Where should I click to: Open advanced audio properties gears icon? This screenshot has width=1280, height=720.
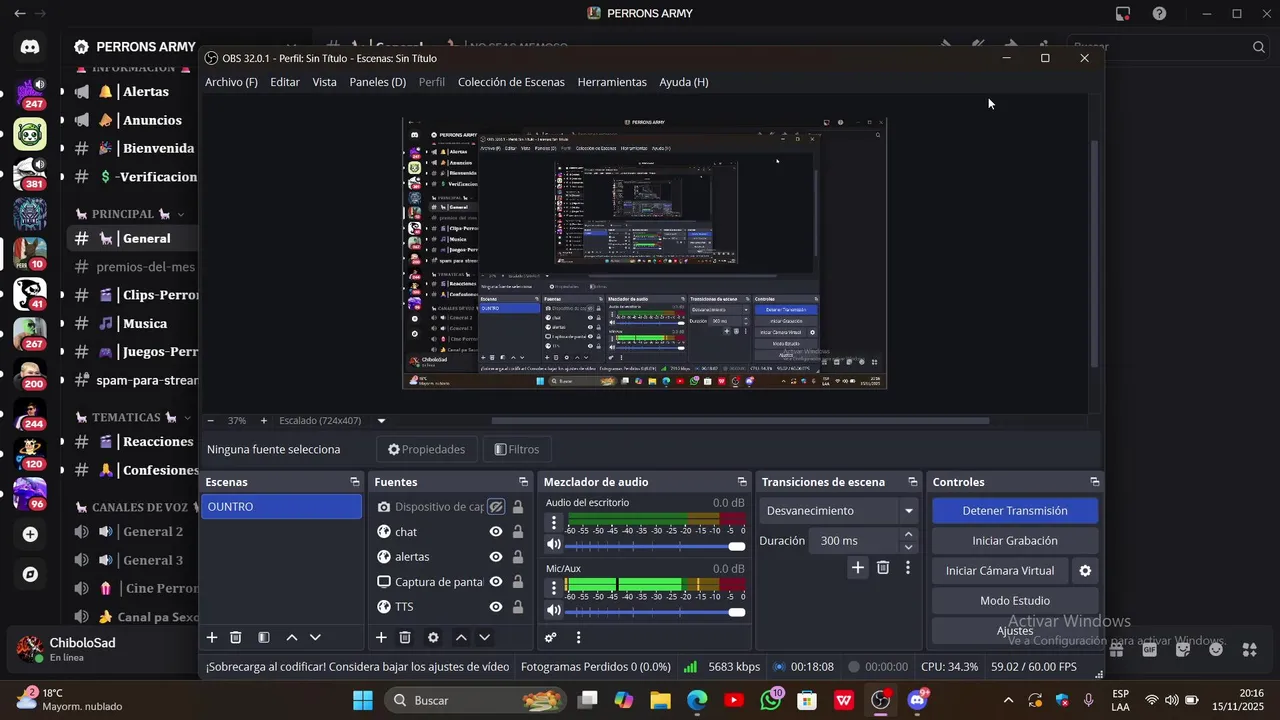coord(550,638)
